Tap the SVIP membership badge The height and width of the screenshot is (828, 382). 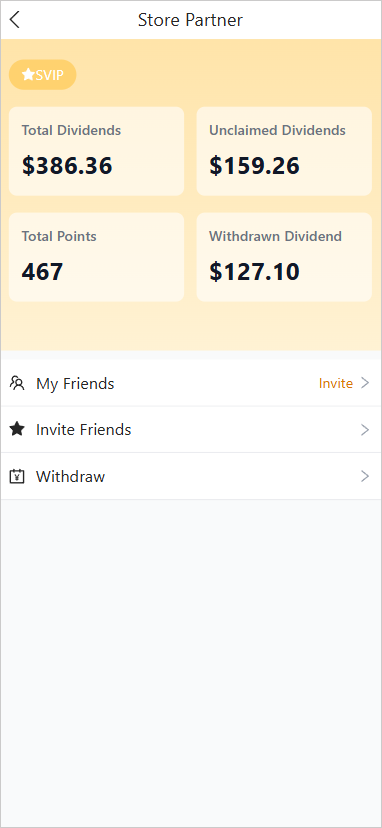click(x=43, y=74)
